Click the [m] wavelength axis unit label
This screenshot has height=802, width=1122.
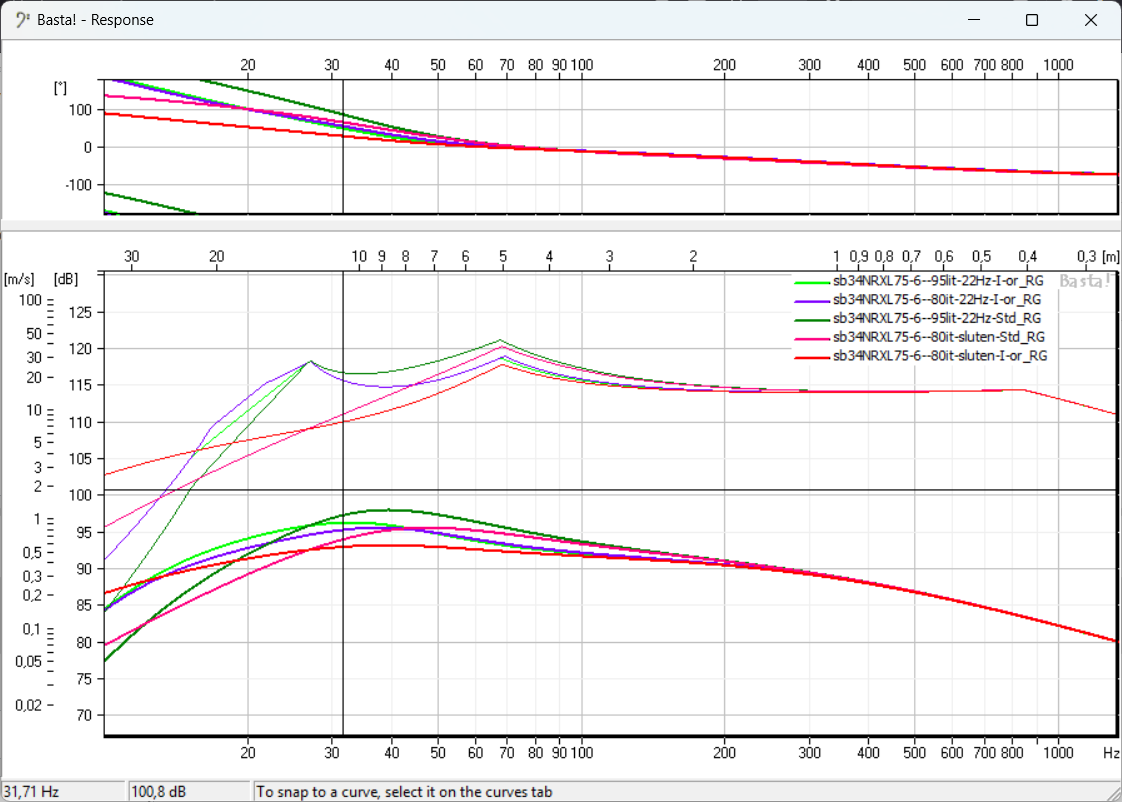coord(1111,256)
